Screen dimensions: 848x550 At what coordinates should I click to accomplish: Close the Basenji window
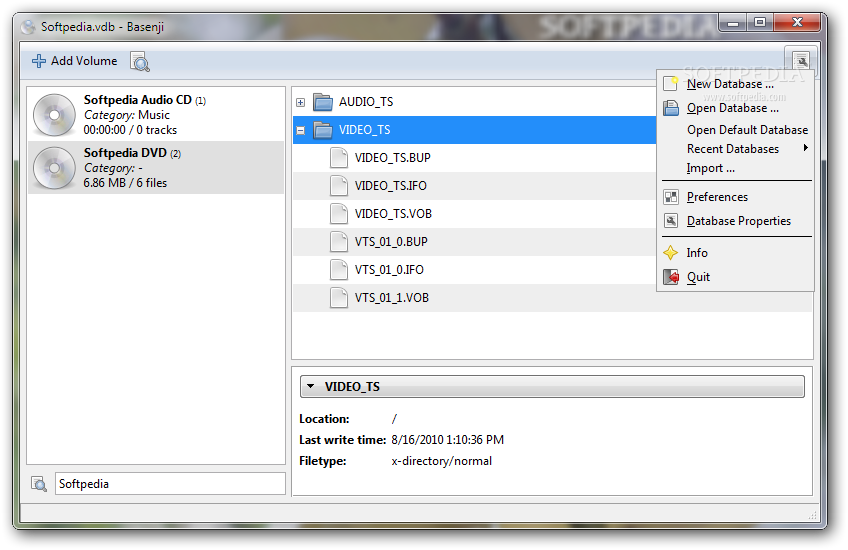click(x=797, y=23)
